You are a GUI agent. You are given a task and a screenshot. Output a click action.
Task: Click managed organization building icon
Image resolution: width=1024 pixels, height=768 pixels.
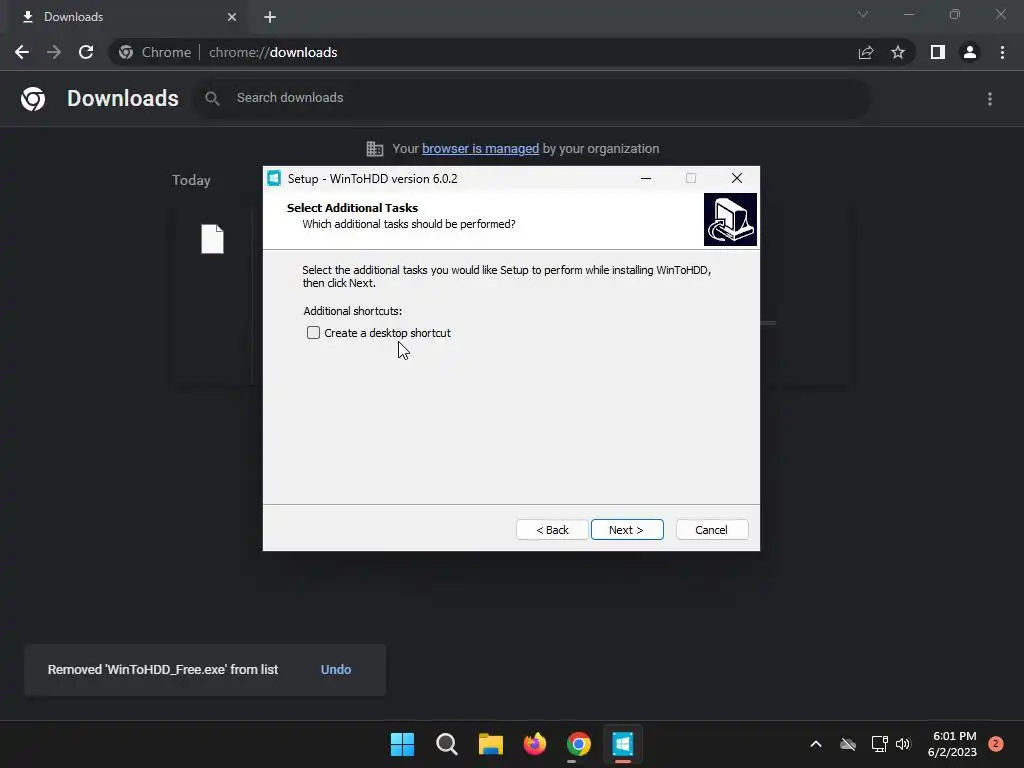click(x=375, y=149)
